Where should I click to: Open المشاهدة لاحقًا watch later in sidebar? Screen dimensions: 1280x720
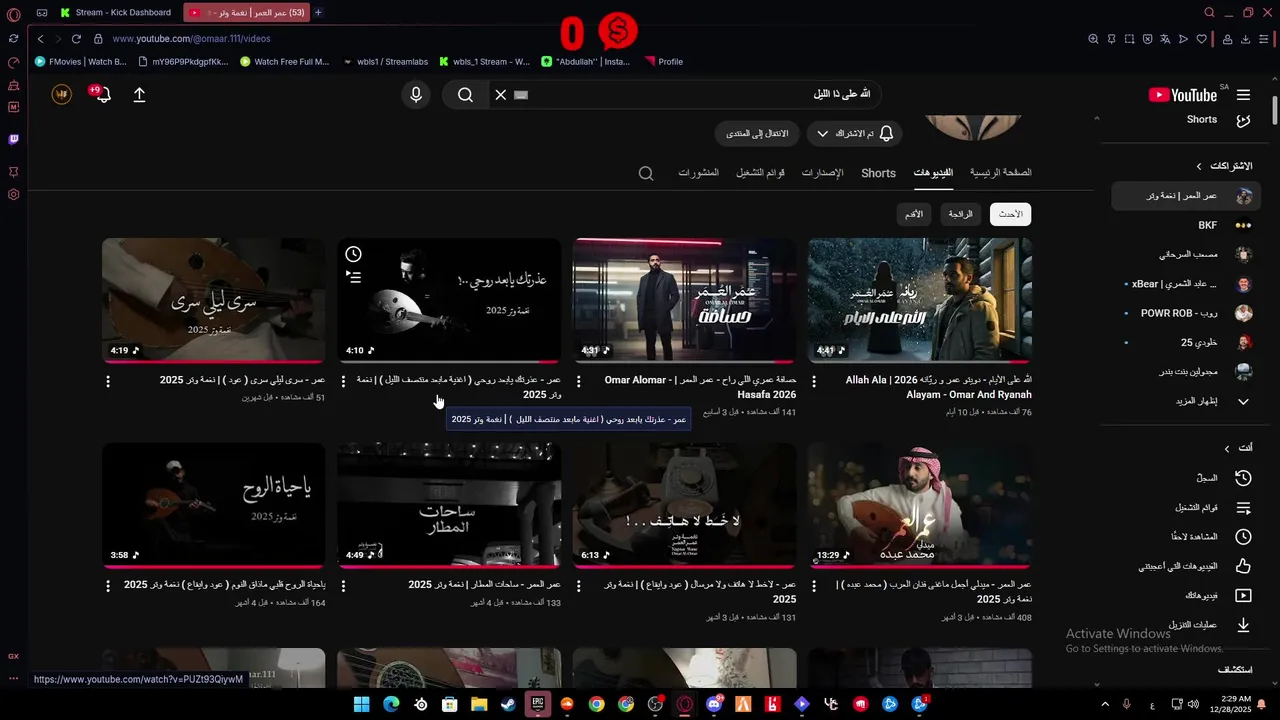point(1186,537)
